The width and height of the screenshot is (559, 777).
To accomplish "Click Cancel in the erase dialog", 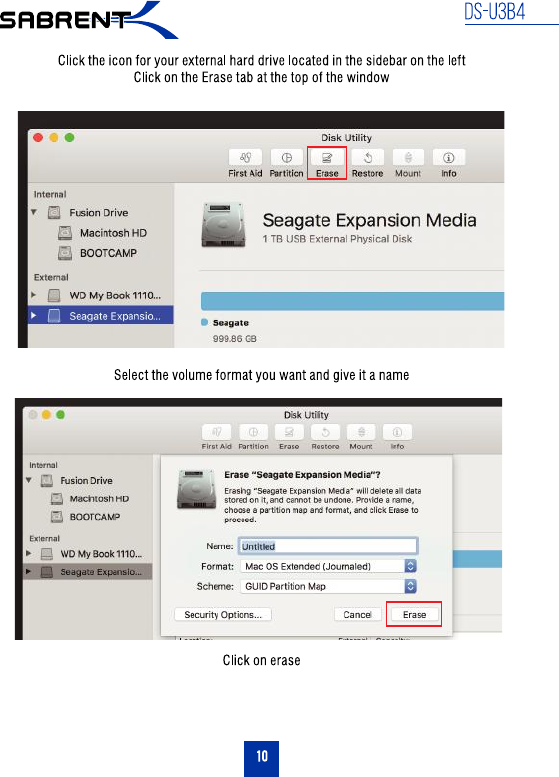I will [x=357, y=614].
